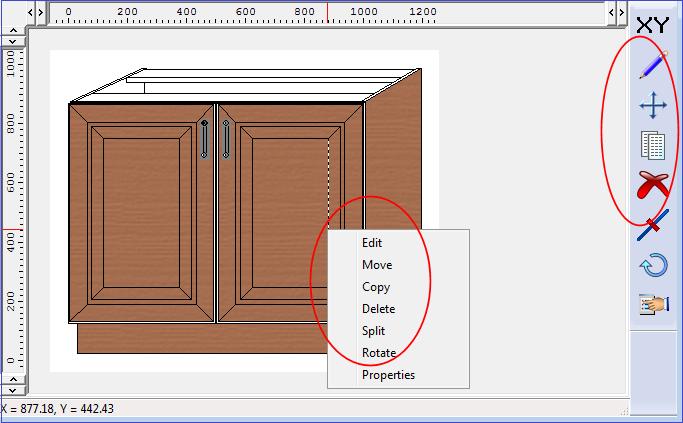
Task: Open the Properties hand icon tool
Action: 653,304
